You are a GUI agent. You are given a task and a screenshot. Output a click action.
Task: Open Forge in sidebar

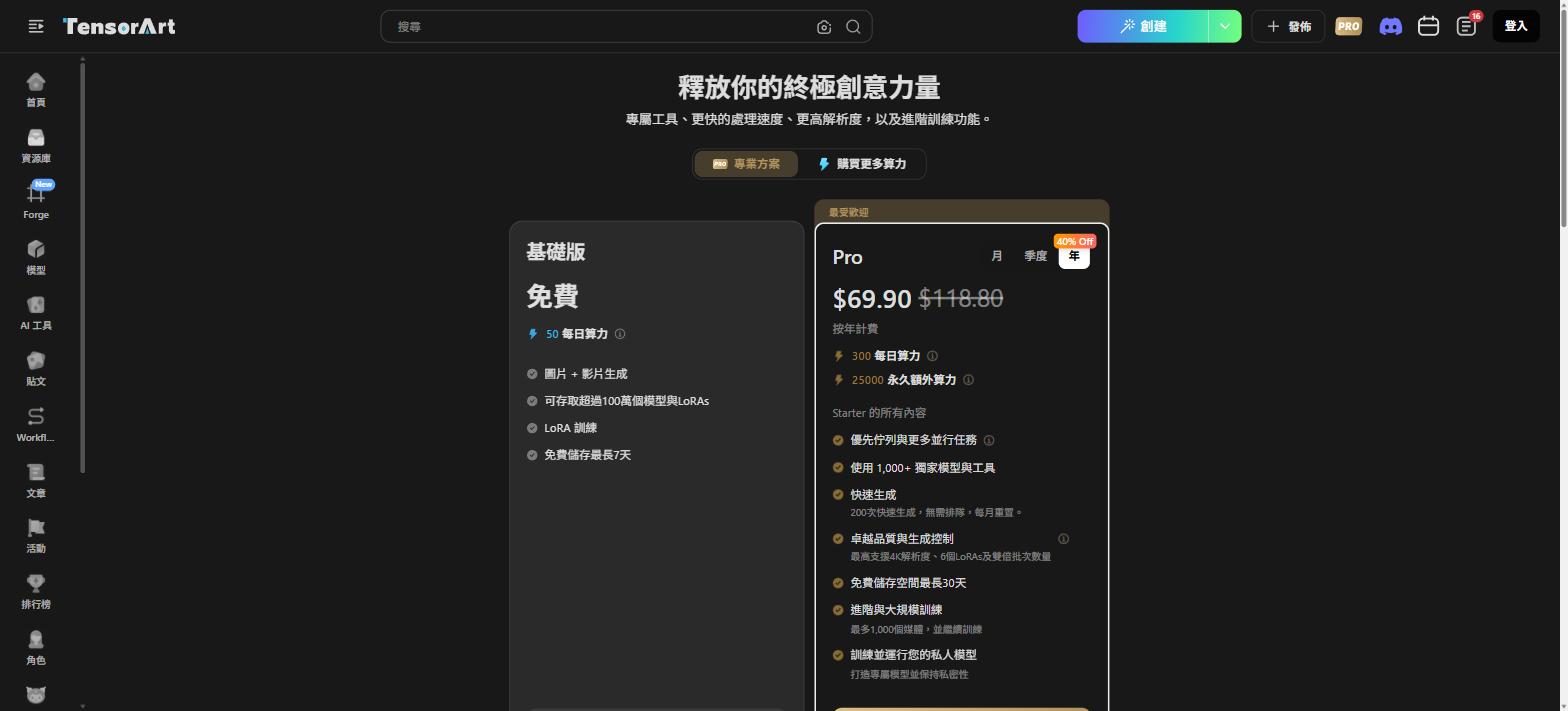pyautogui.click(x=36, y=201)
